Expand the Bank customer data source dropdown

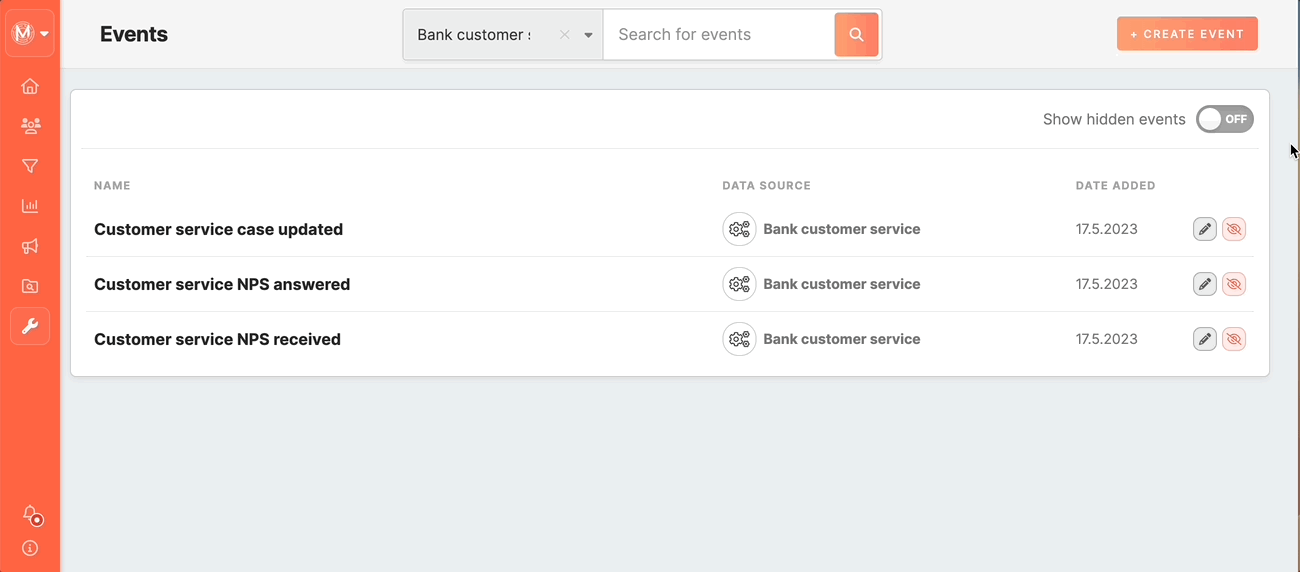589,35
